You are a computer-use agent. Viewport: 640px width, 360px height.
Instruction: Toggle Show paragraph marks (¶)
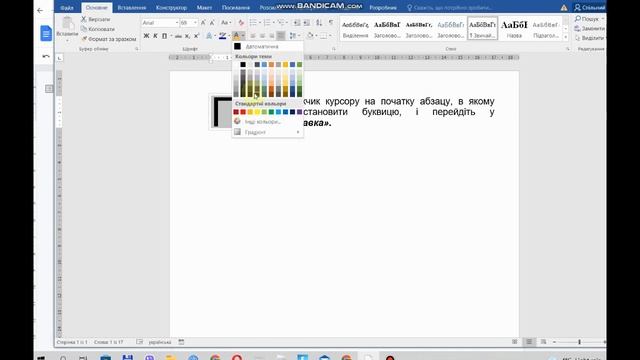[331, 23]
